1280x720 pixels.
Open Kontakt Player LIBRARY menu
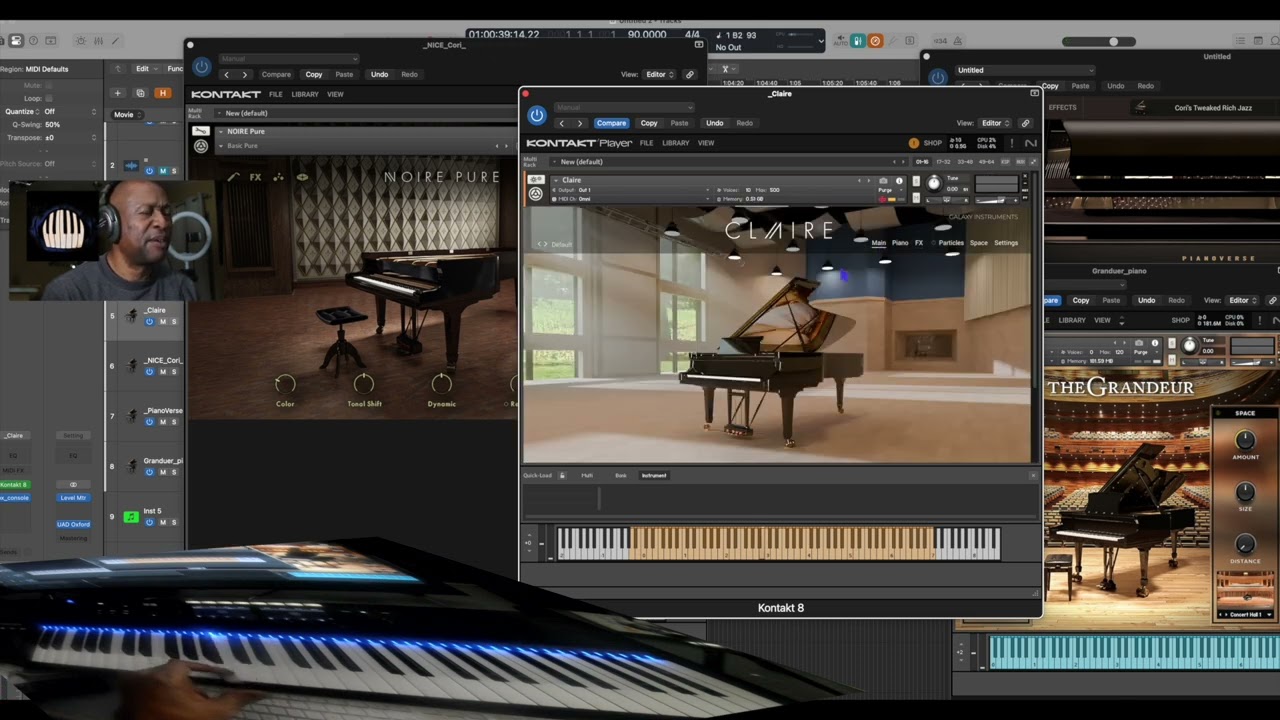[x=676, y=143]
